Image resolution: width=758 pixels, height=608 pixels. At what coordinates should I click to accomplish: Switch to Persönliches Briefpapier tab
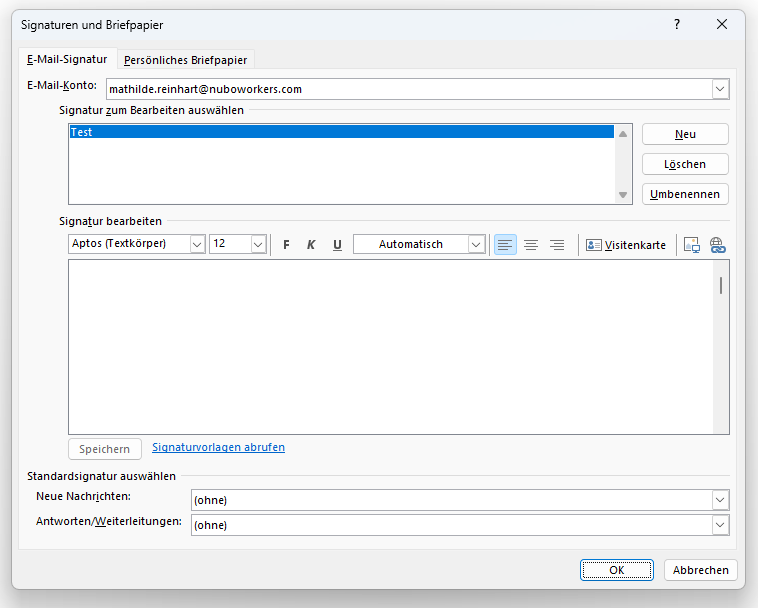185,60
